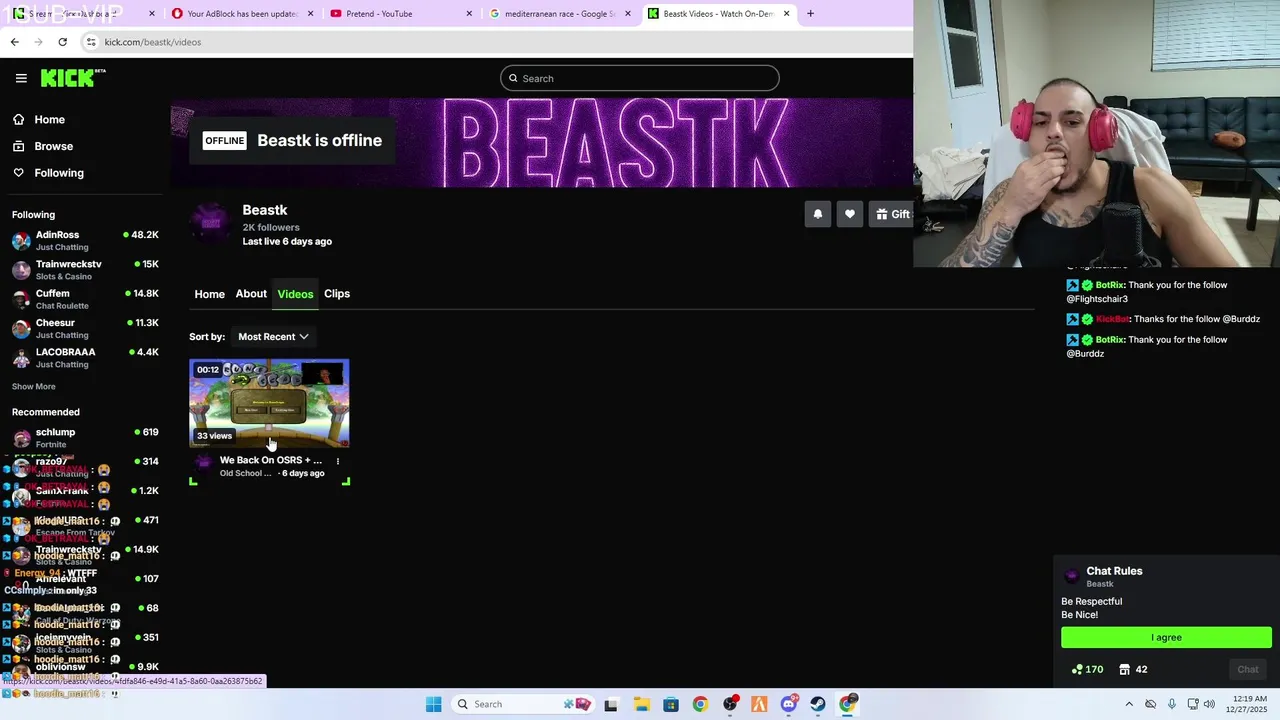Open File Explorer from the taskbar
This screenshot has width=1280, height=720.
[x=641, y=704]
